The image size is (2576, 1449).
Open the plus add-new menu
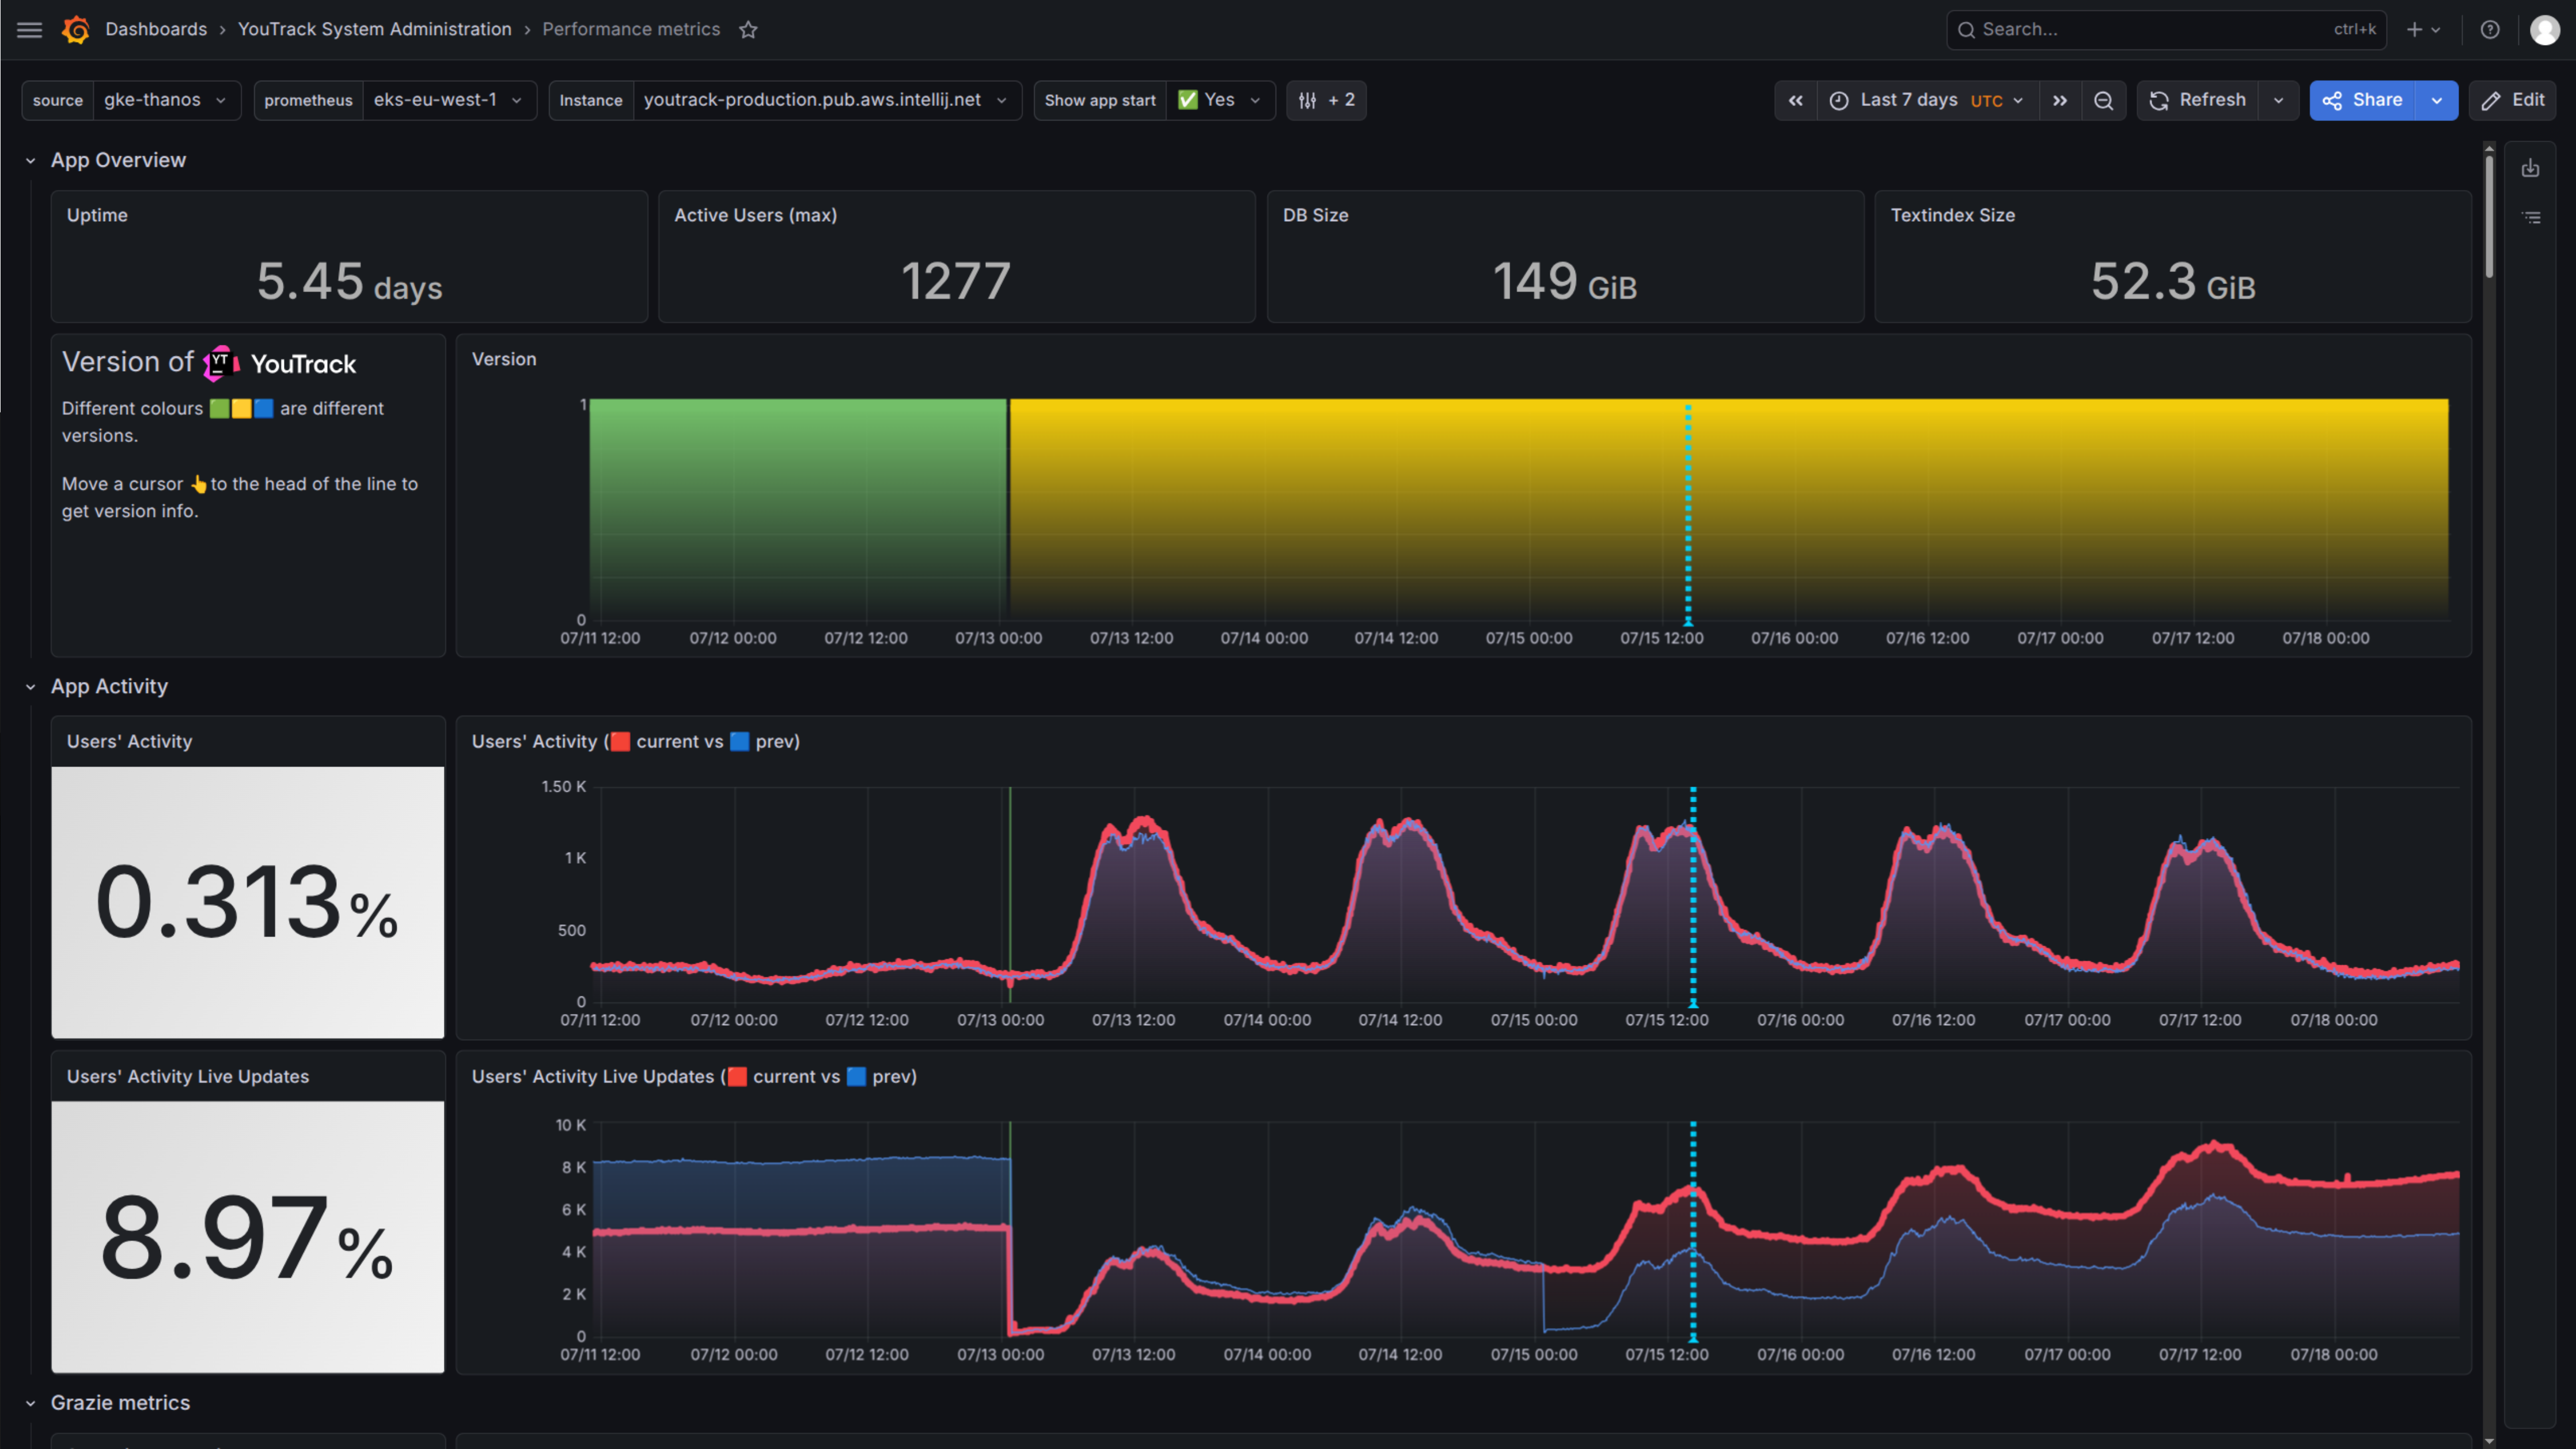pos(2423,30)
